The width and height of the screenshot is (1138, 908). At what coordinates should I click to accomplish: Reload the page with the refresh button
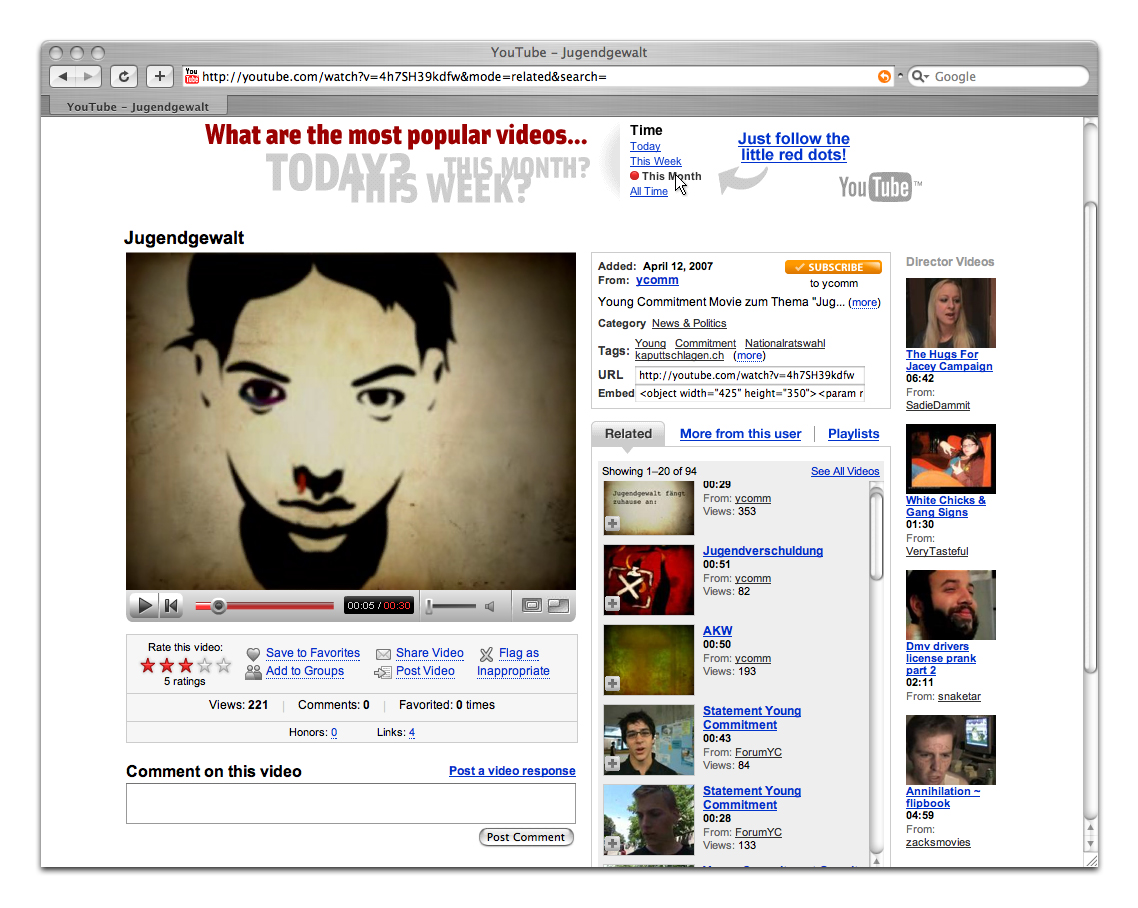pos(124,76)
